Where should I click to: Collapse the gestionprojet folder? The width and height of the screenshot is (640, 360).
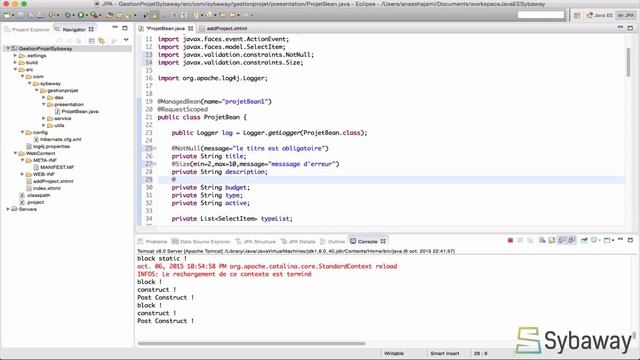[36, 90]
